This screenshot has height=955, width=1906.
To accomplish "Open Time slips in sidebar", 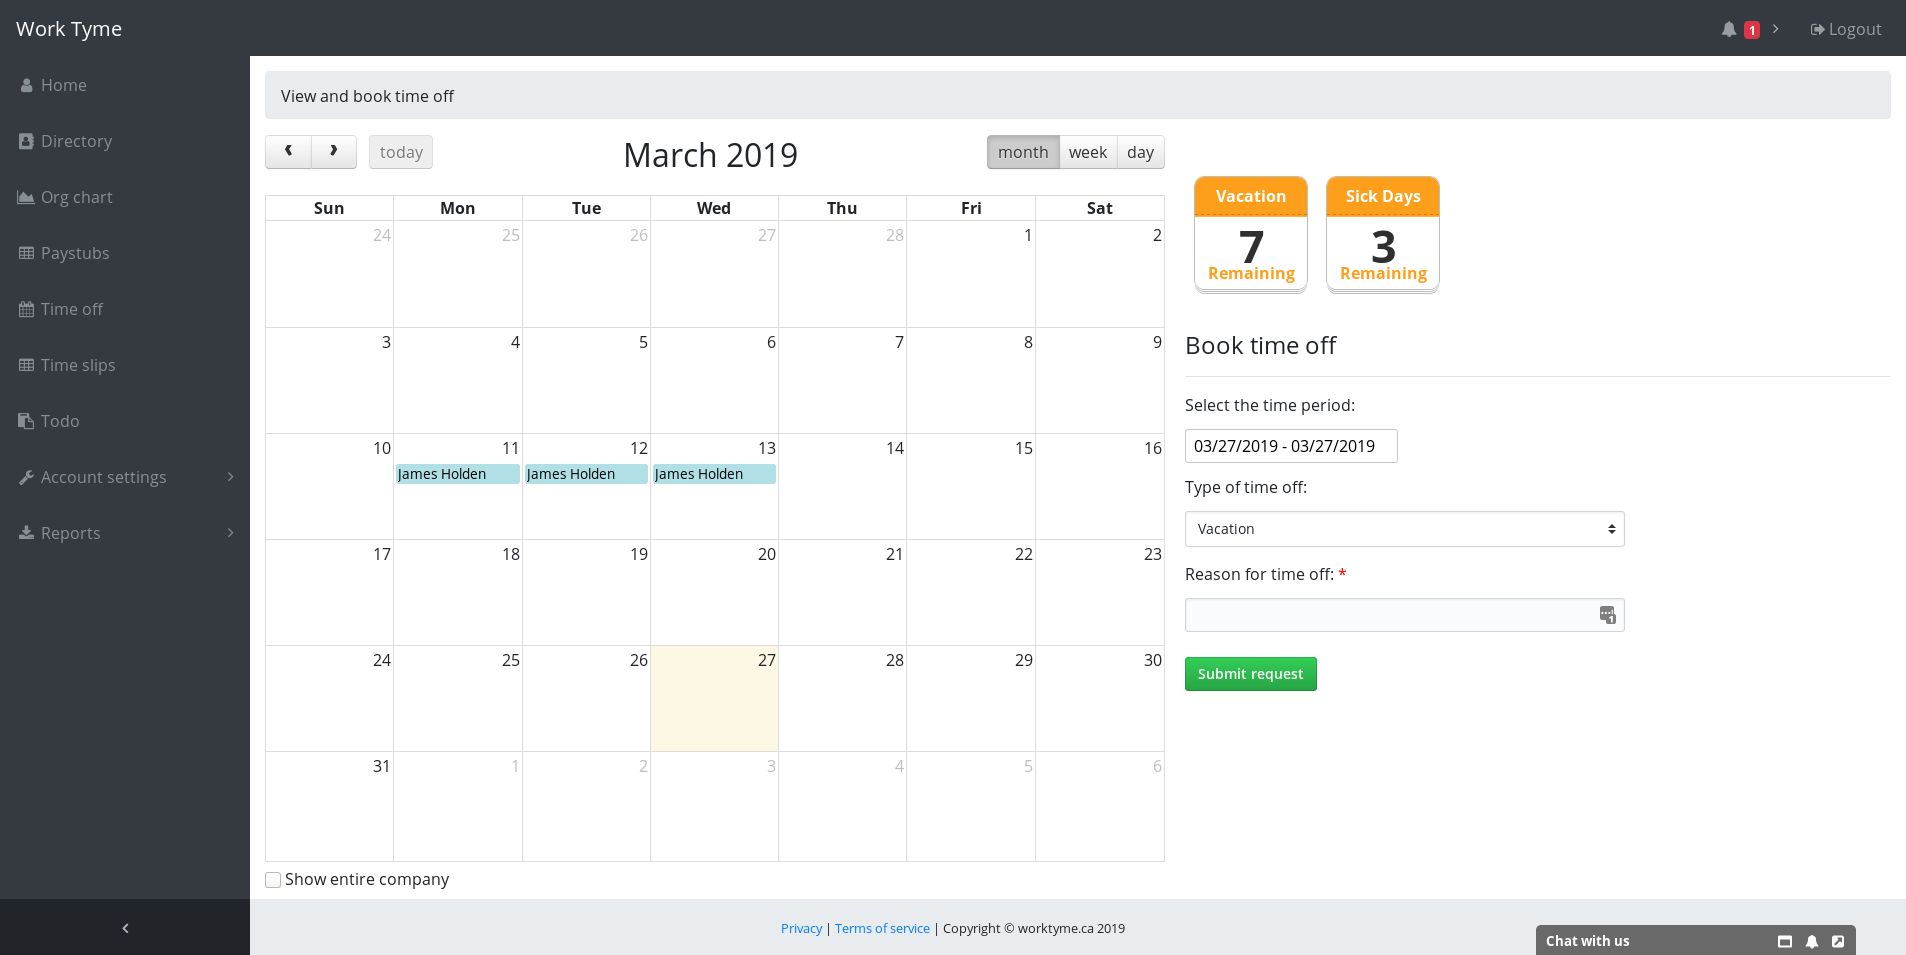I will click(x=78, y=365).
